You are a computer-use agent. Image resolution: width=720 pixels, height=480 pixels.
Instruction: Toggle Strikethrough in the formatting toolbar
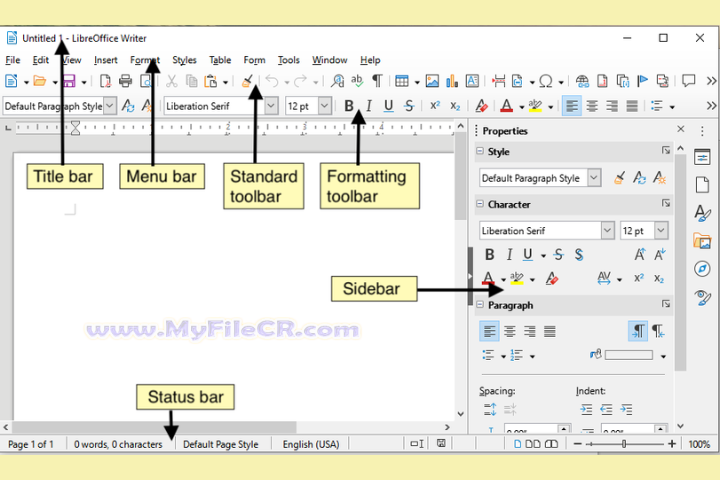[x=409, y=106]
